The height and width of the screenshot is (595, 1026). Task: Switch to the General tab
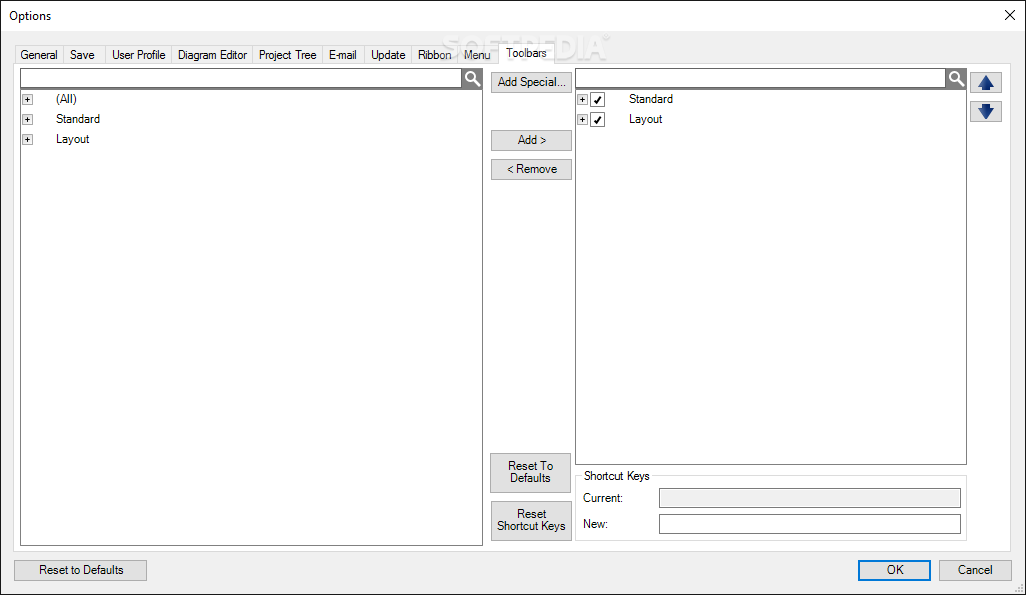pos(39,55)
